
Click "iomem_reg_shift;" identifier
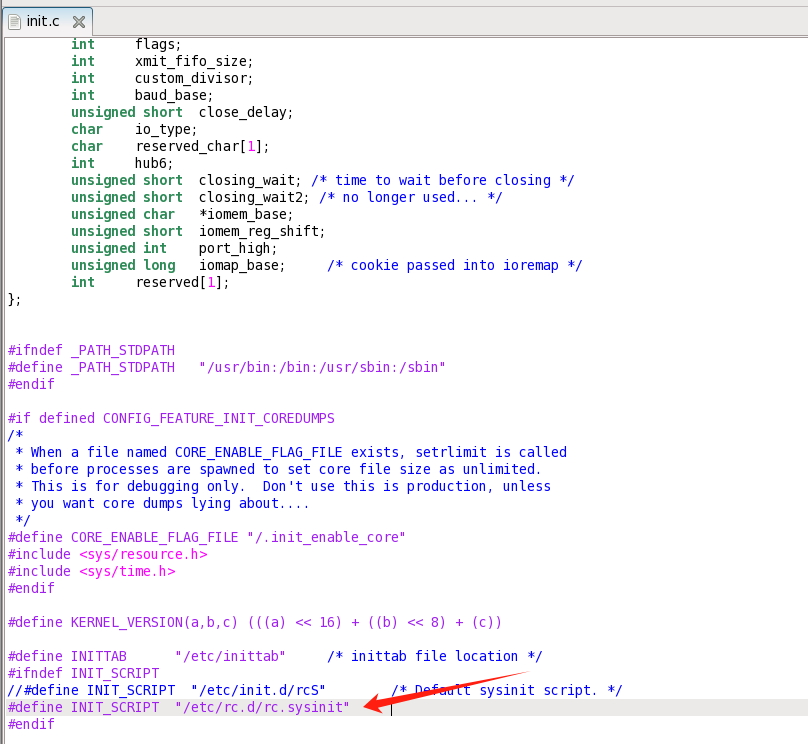262,231
